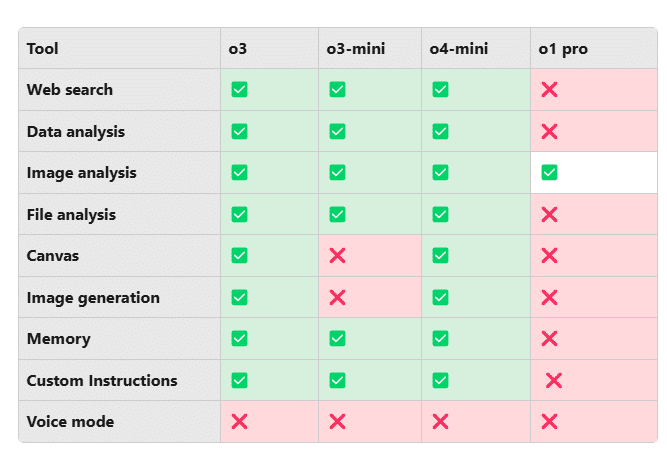The height and width of the screenshot is (457, 667).
Task: Click the o3-mini Image generation red cross
Action: (337, 297)
